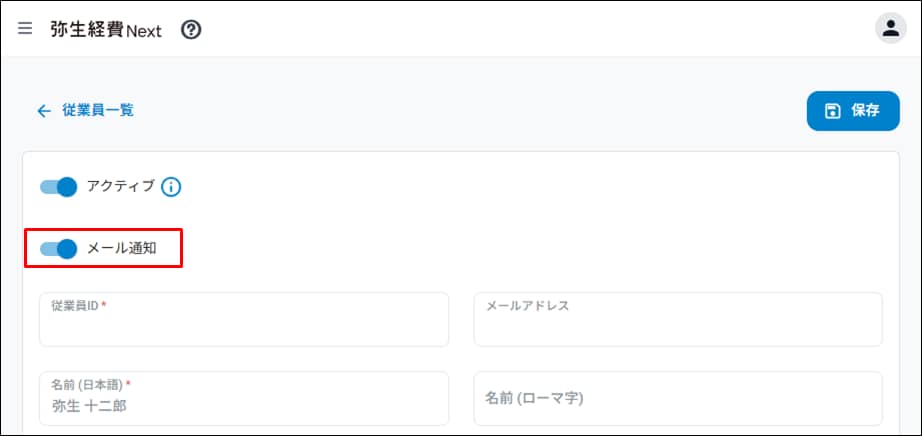Click the 弥生経費Next app title
922x436 pixels.
[105, 30]
